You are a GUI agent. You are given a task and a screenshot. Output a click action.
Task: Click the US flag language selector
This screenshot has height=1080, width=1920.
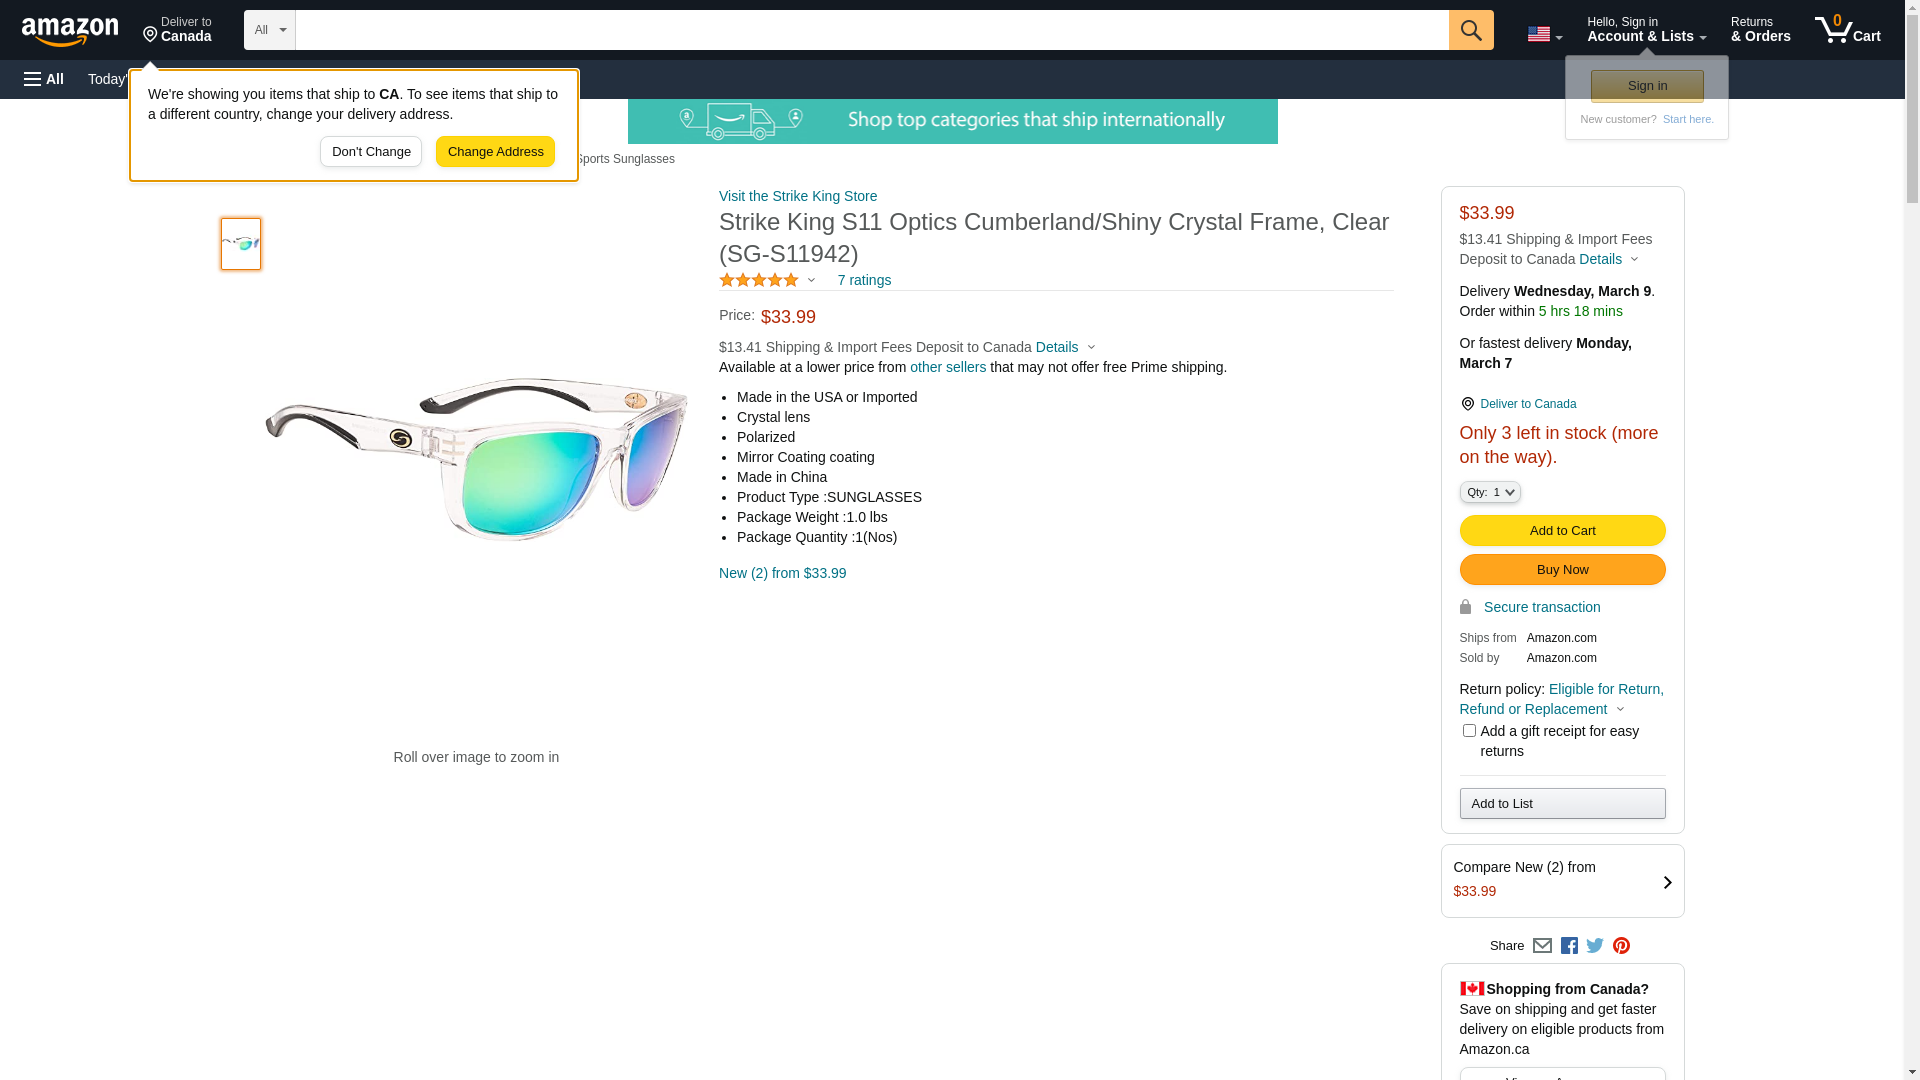[x=1544, y=34]
